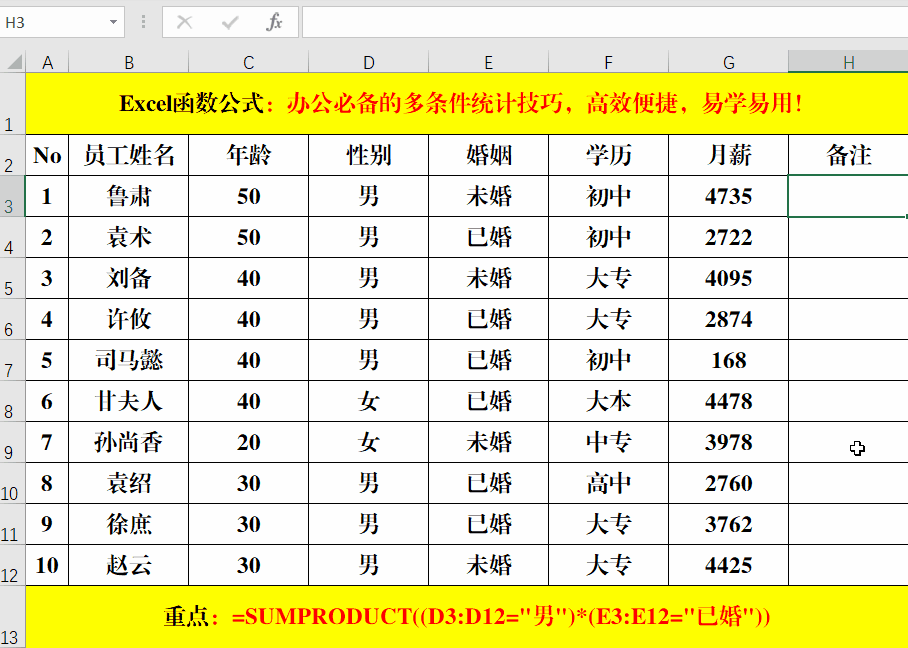Select the name cell '刘备'
The image size is (908, 648).
pyautogui.click(x=129, y=279)
